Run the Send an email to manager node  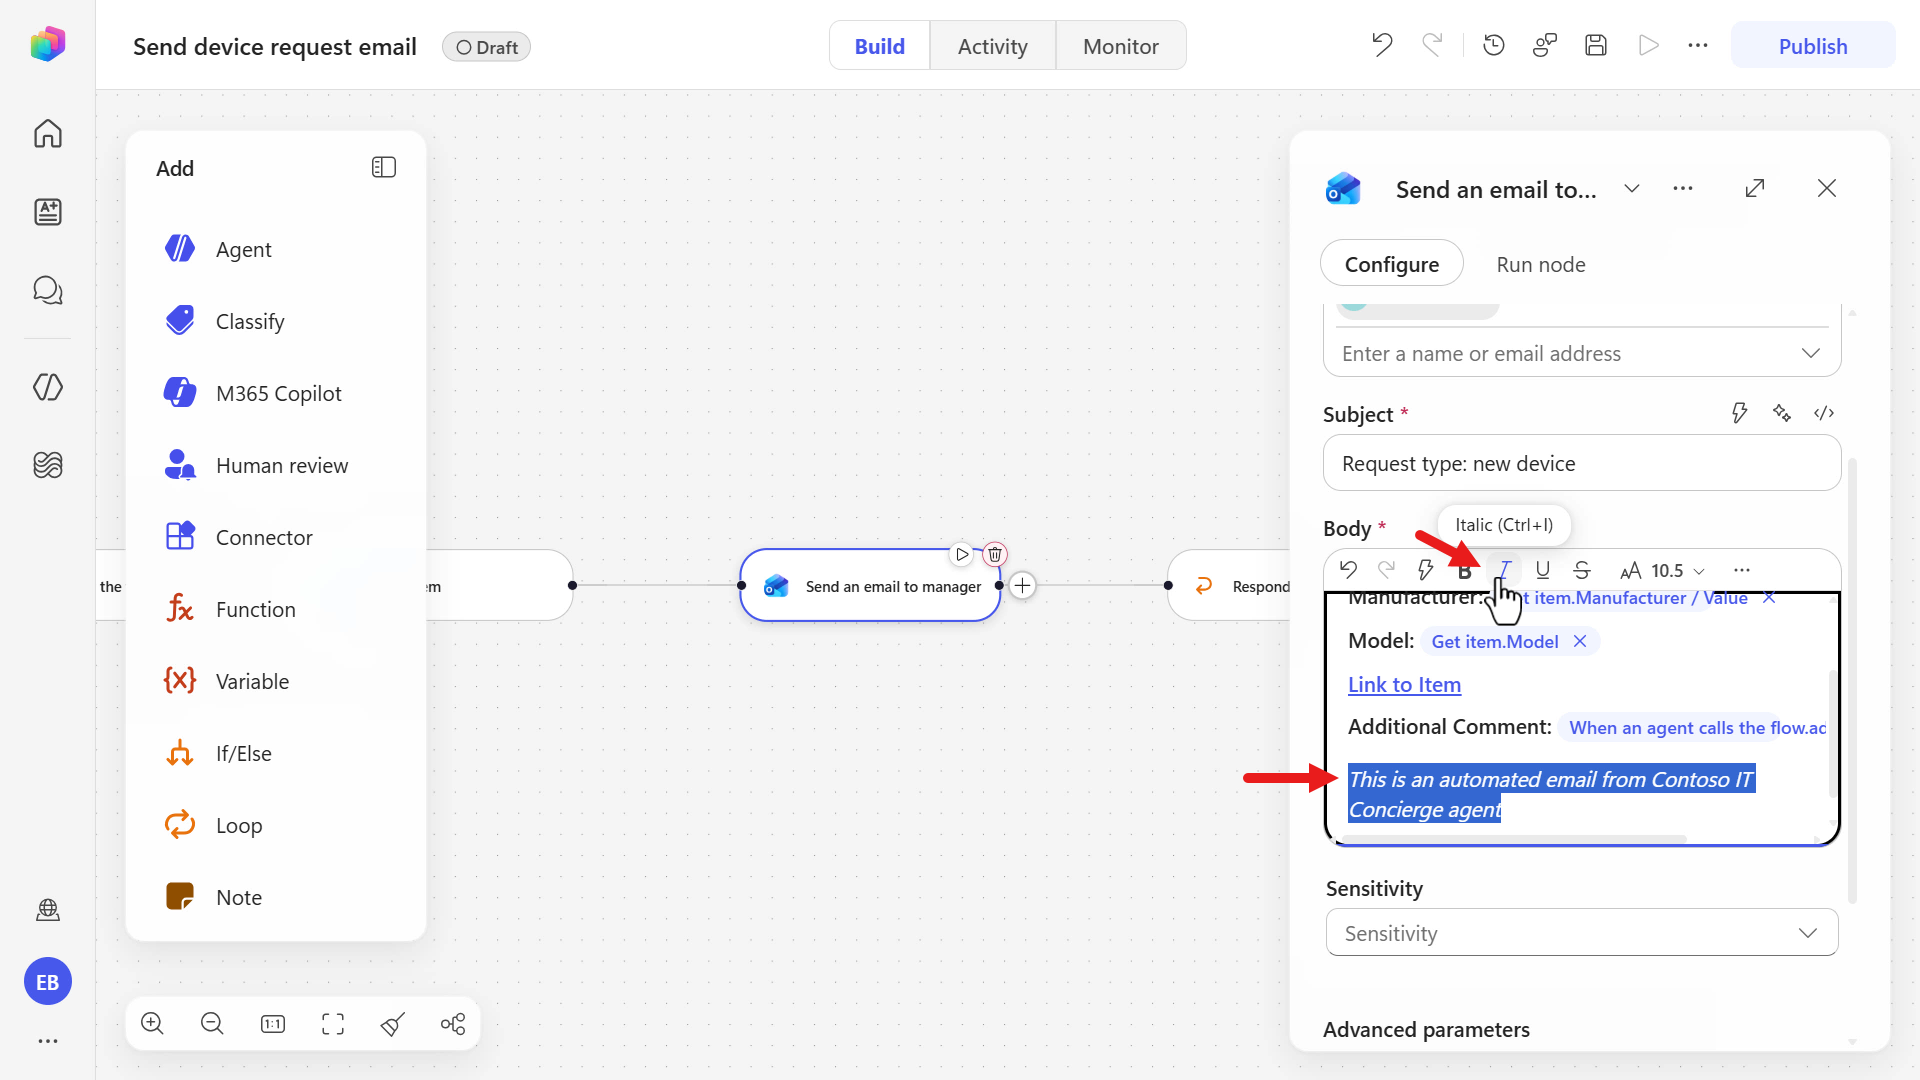click(x=962, y=554)
